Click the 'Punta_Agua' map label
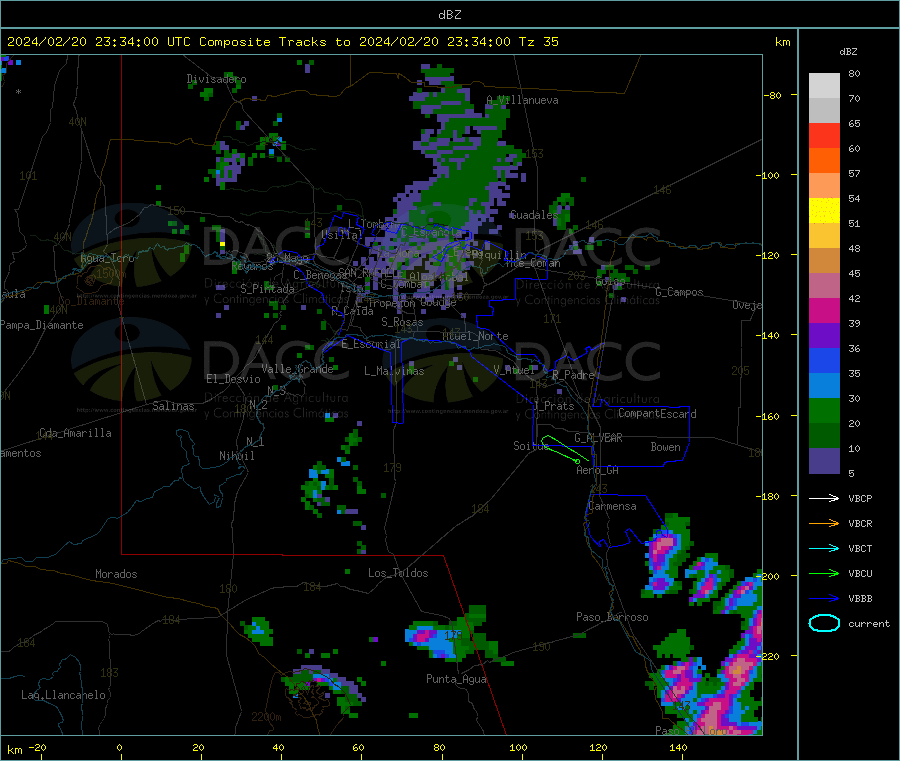This screenshot has height=761, width=900. point(456,680)
